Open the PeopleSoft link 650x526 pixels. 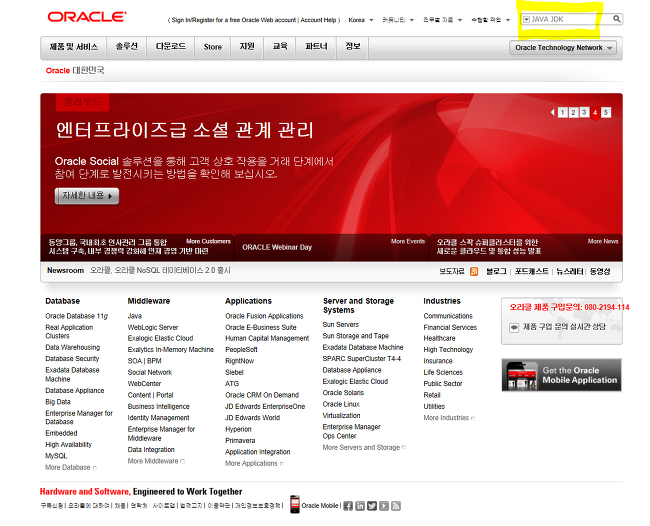tap(241, 350)
